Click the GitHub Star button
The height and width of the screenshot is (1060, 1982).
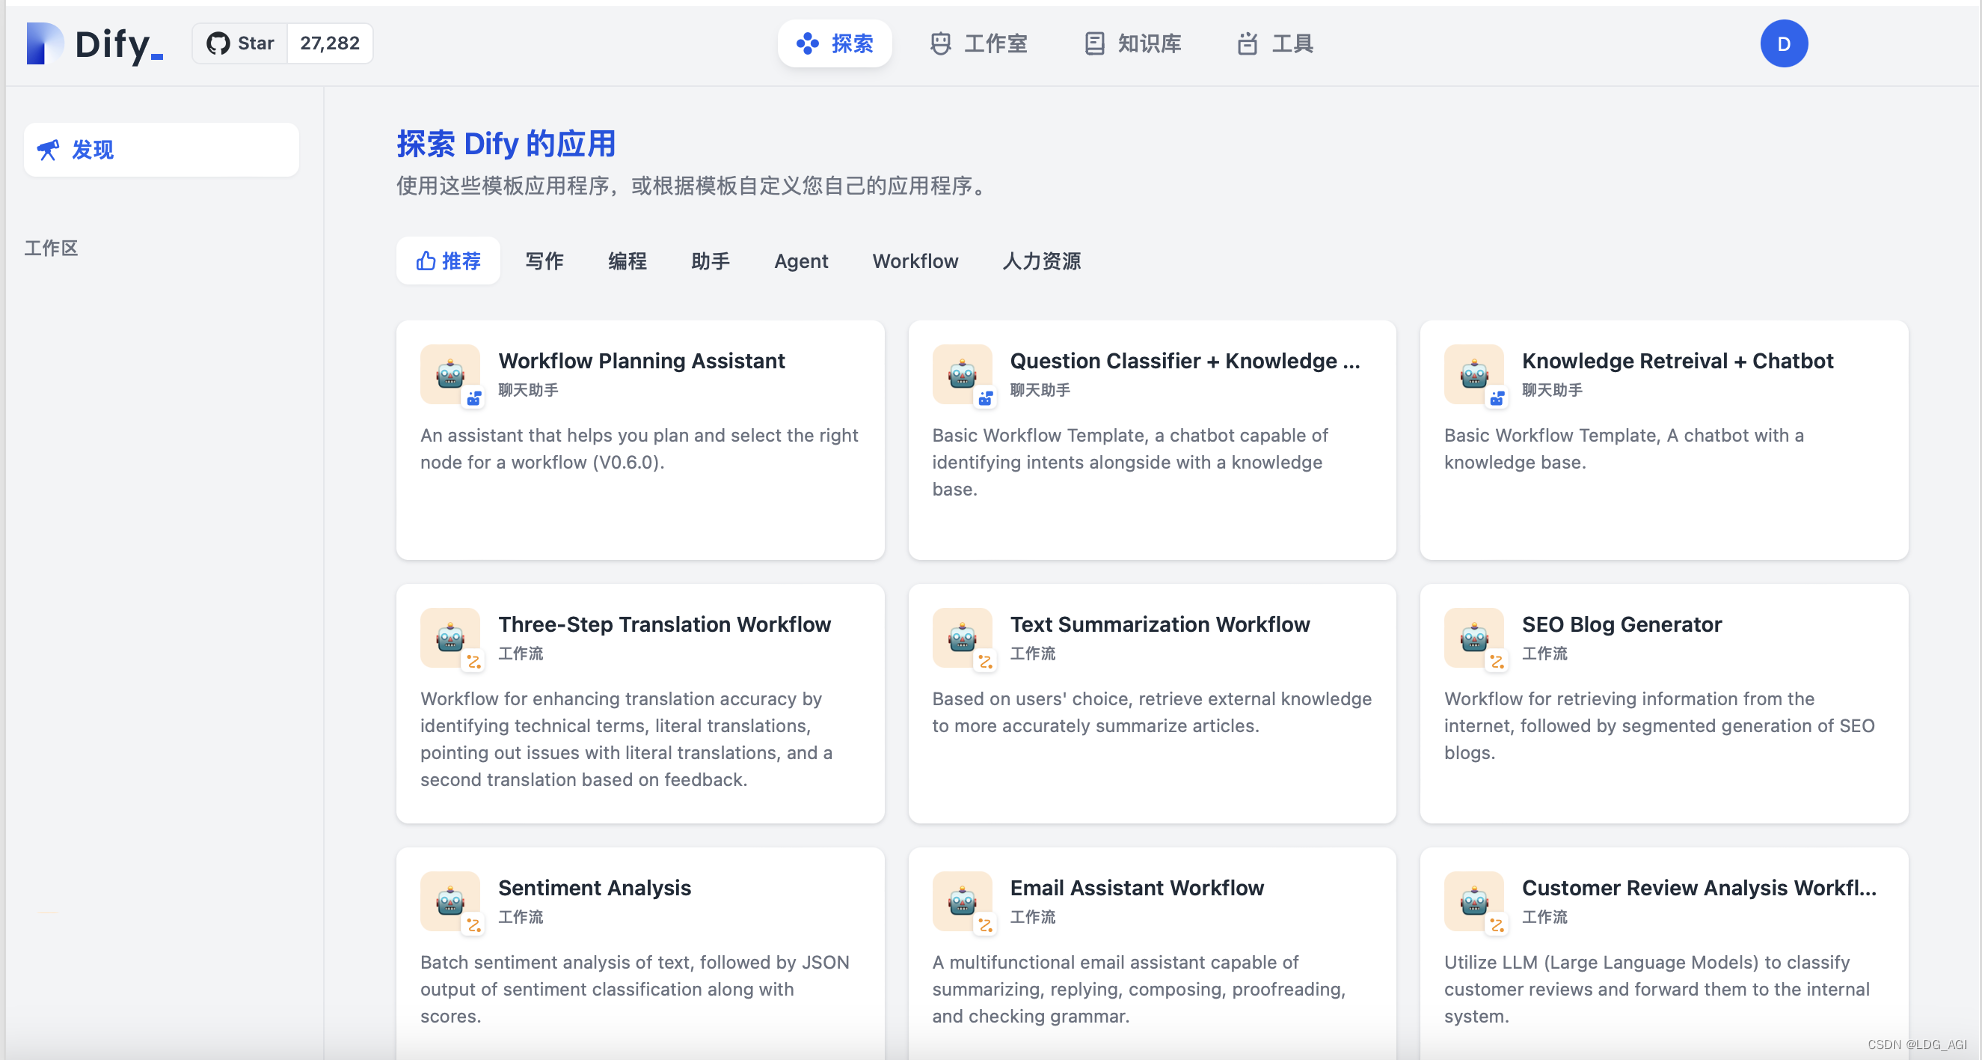(240, 43)
